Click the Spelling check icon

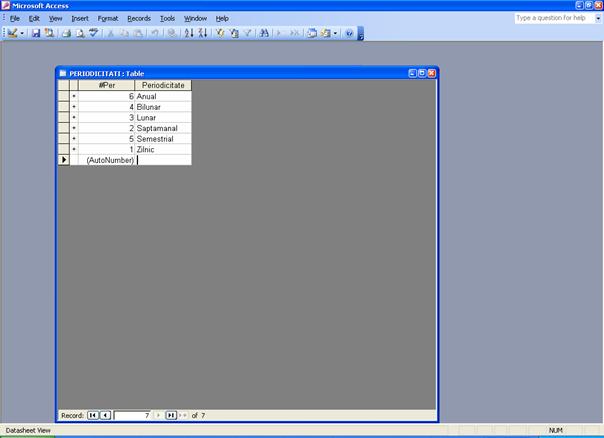94,33
